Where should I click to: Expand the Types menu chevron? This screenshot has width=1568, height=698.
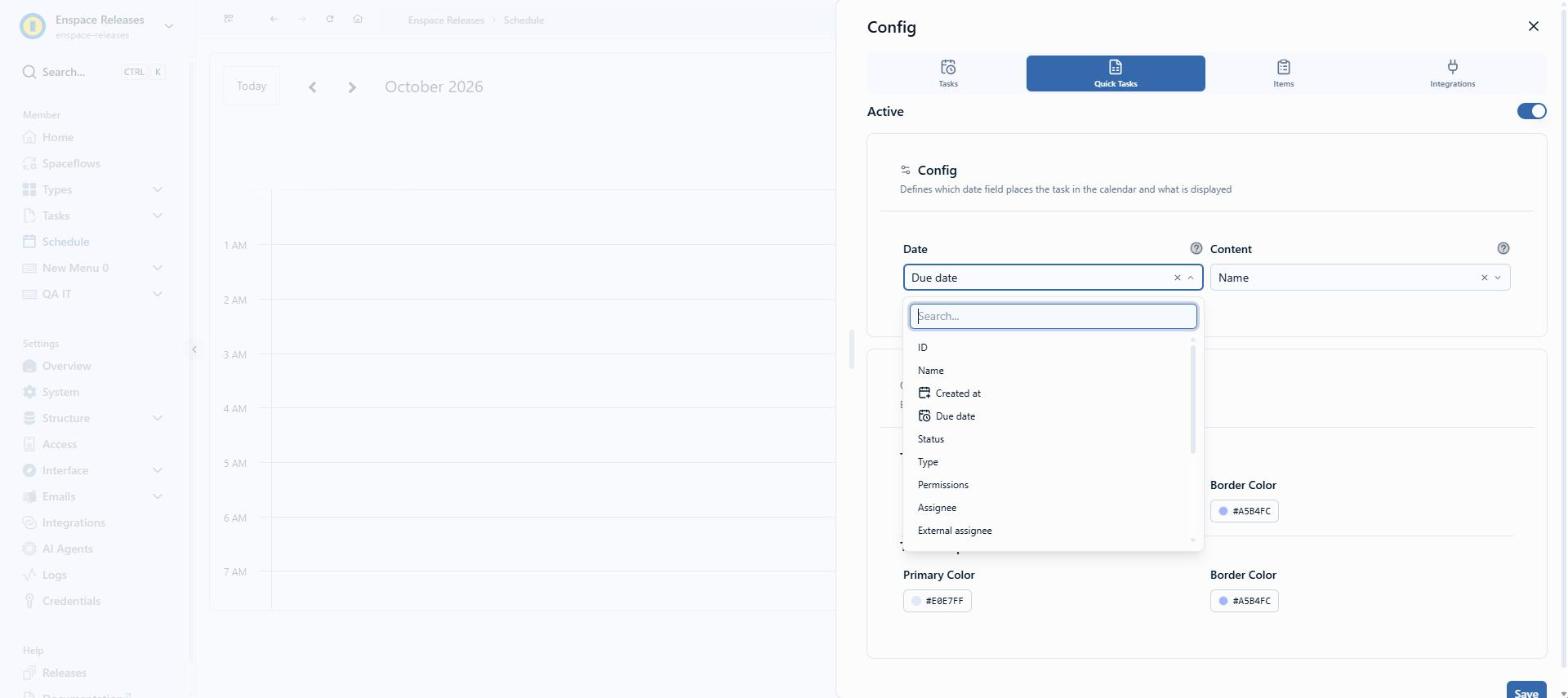click(x=157, y=190)
